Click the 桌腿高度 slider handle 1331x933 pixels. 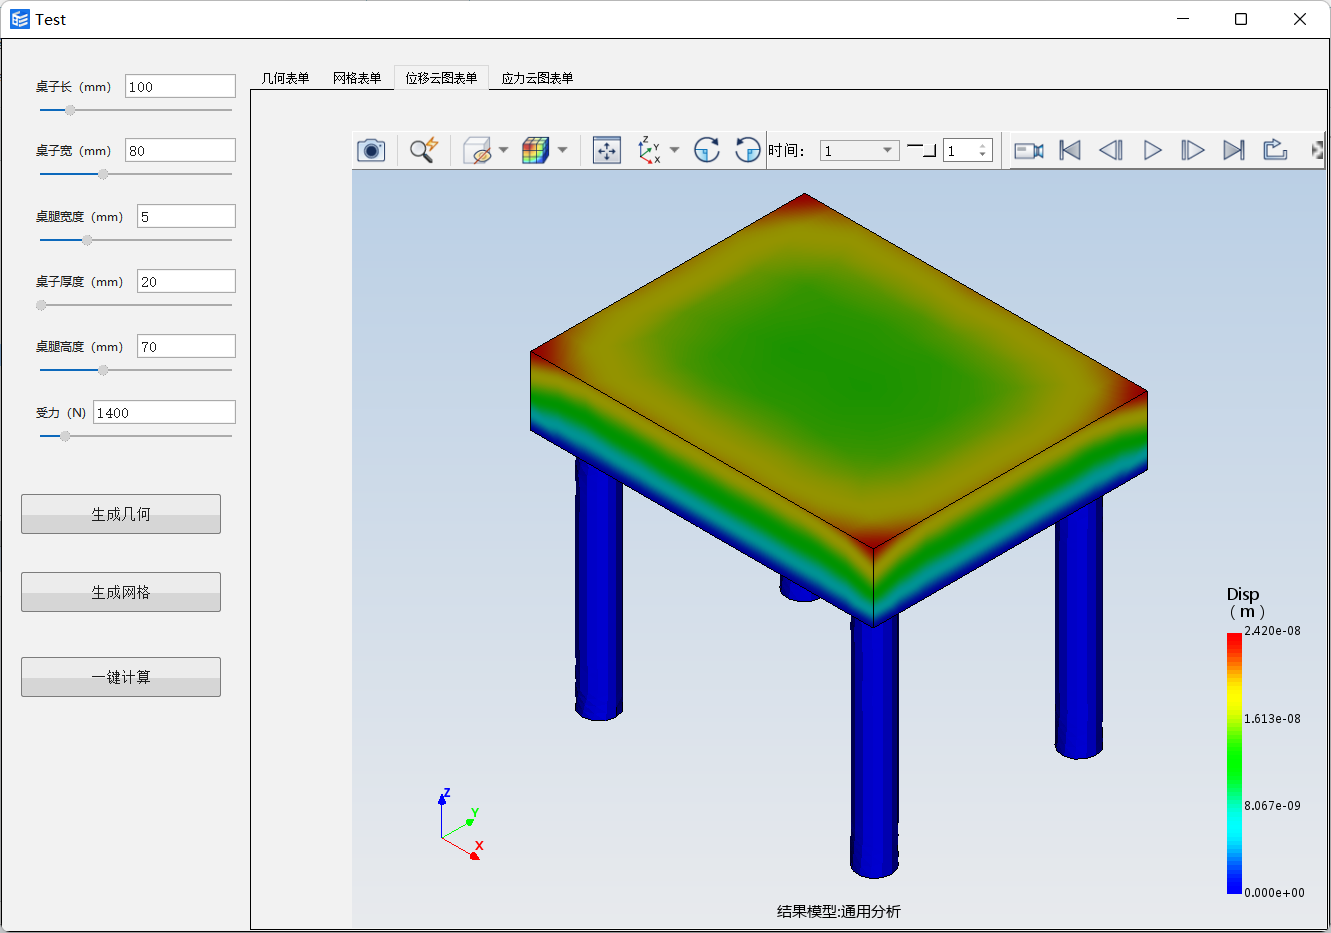point(103,370)
